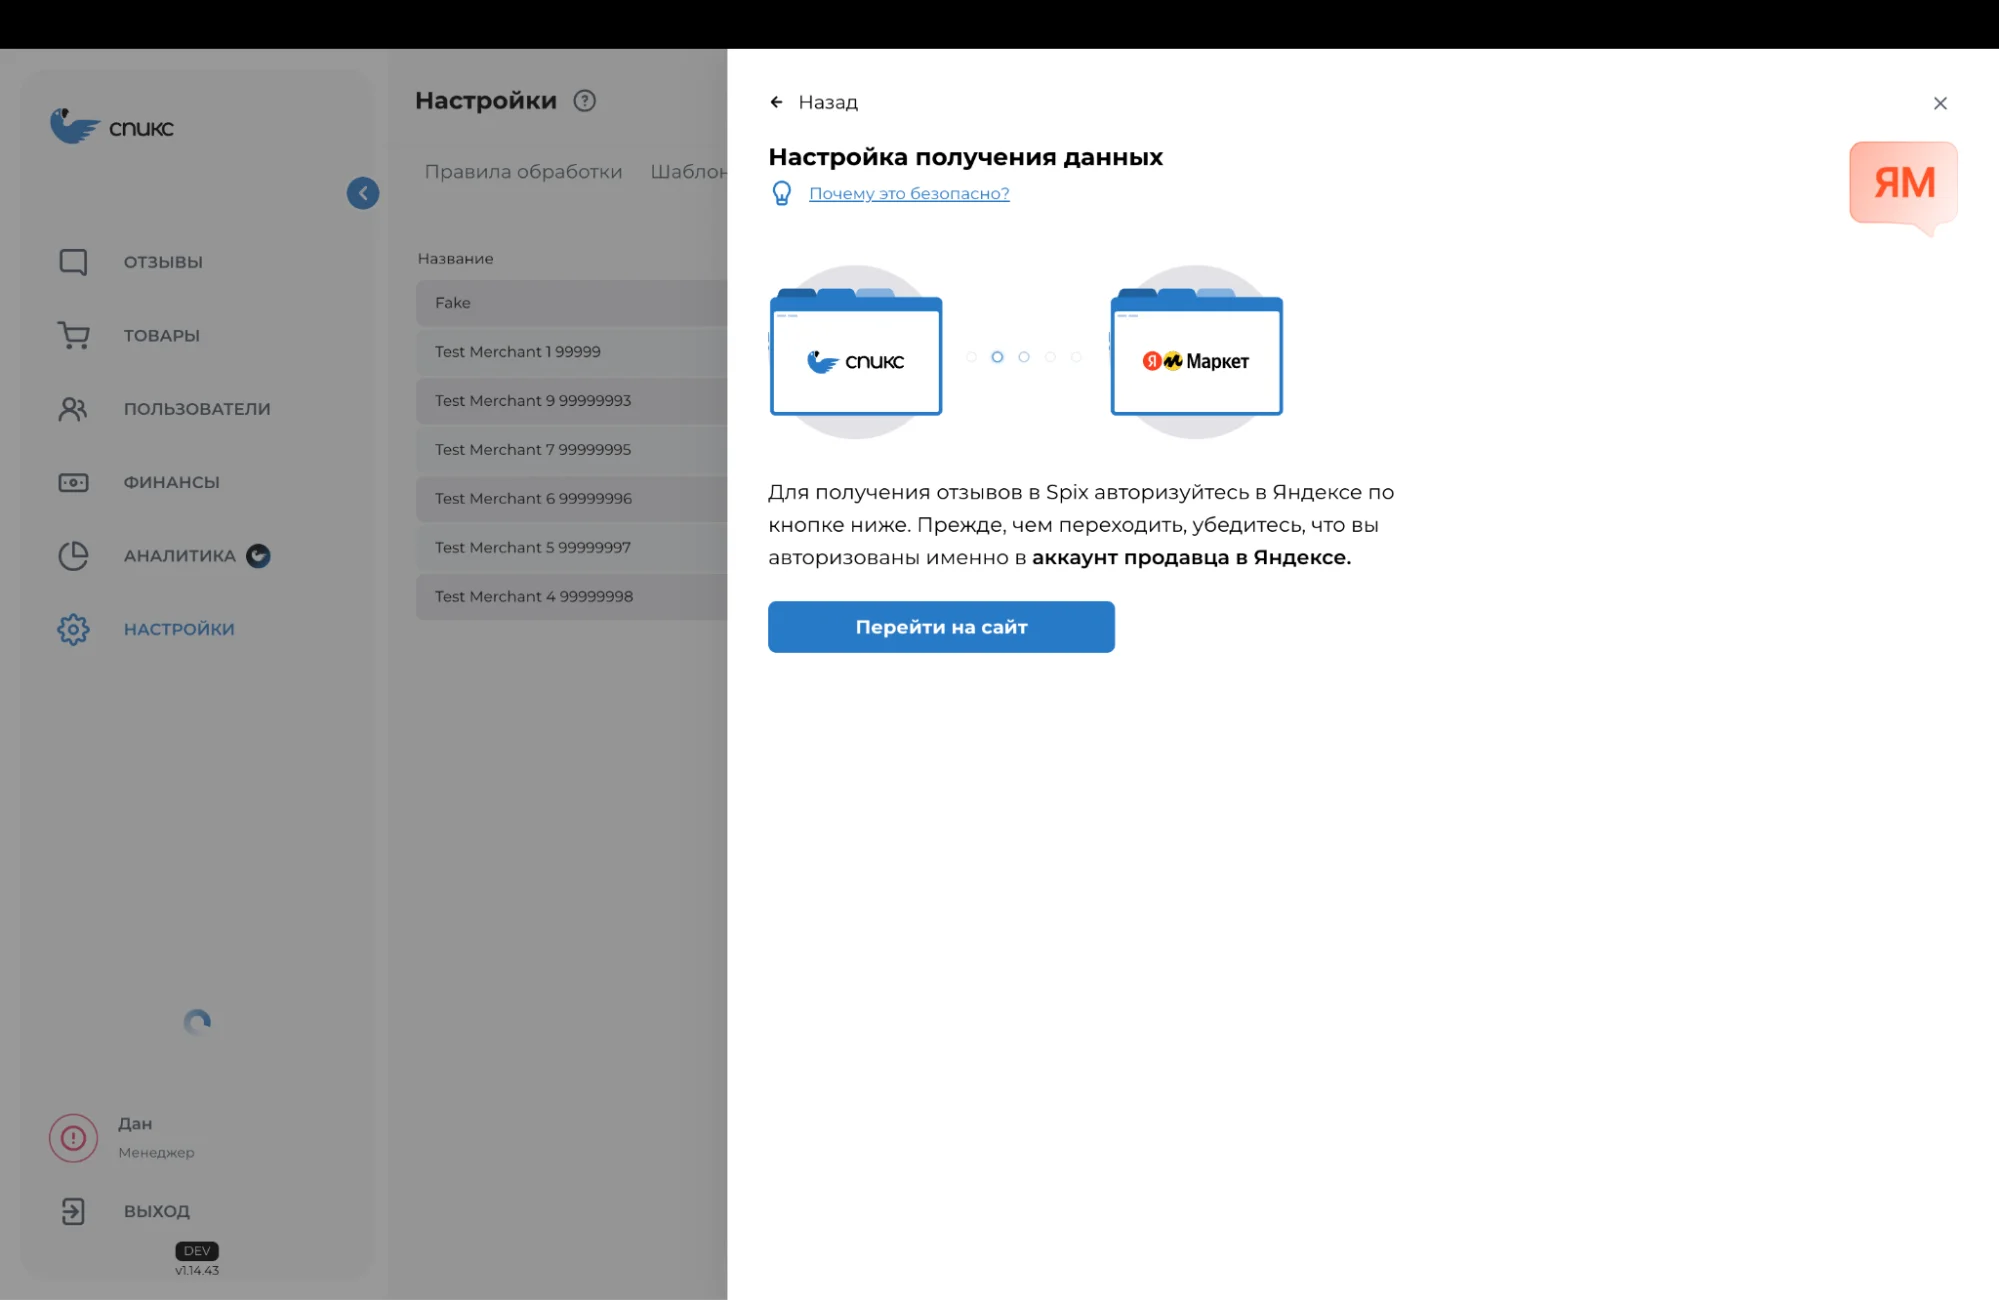Click the DEV version badge
Screen dimensions: 1999x1301
click(197, 1251)
